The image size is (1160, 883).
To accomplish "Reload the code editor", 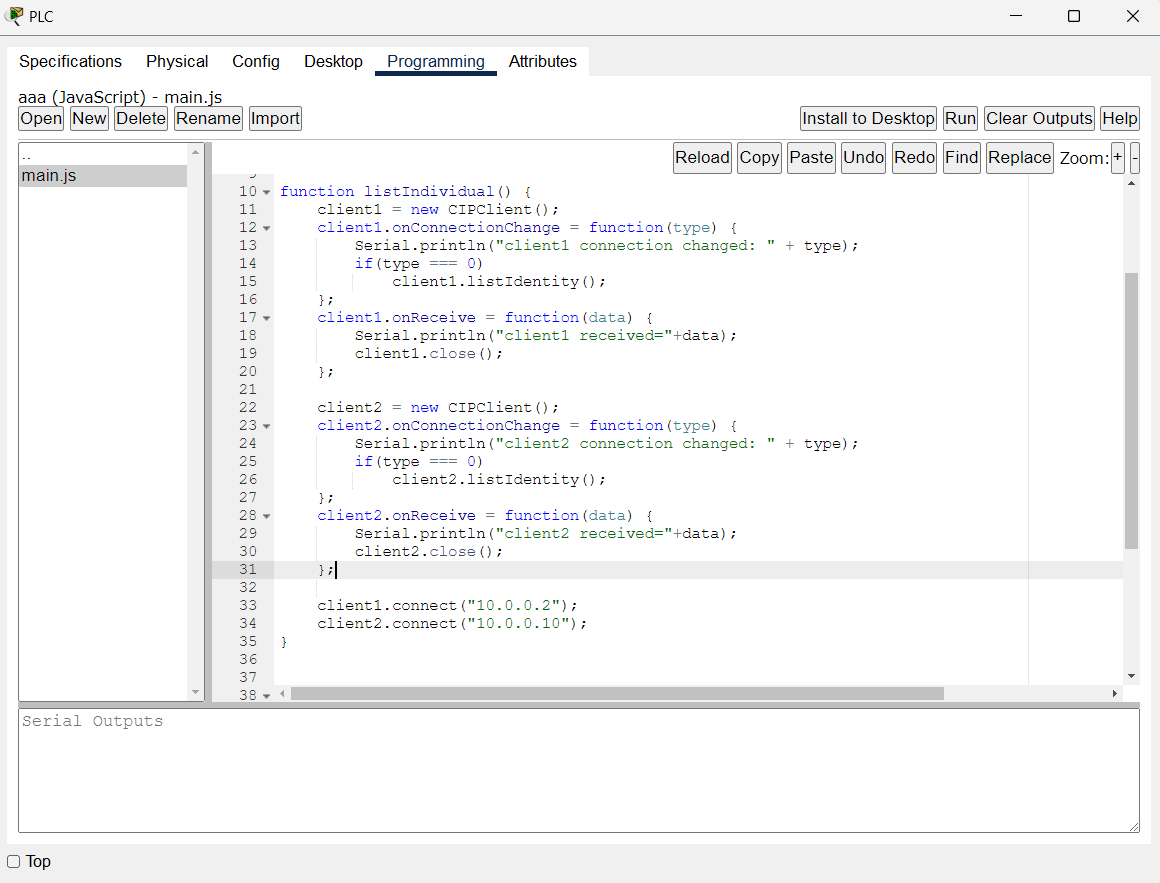I will click(x=702, y=157).
